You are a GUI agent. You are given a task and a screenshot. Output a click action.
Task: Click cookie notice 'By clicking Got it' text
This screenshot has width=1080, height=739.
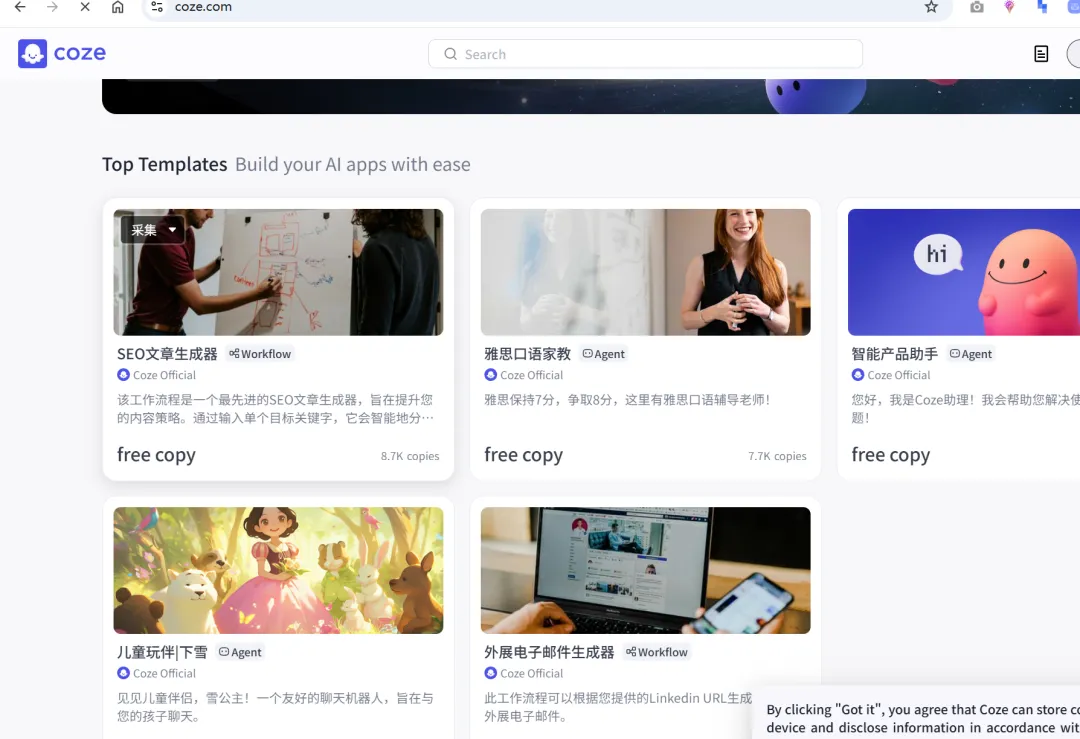(x=923, y=719)
